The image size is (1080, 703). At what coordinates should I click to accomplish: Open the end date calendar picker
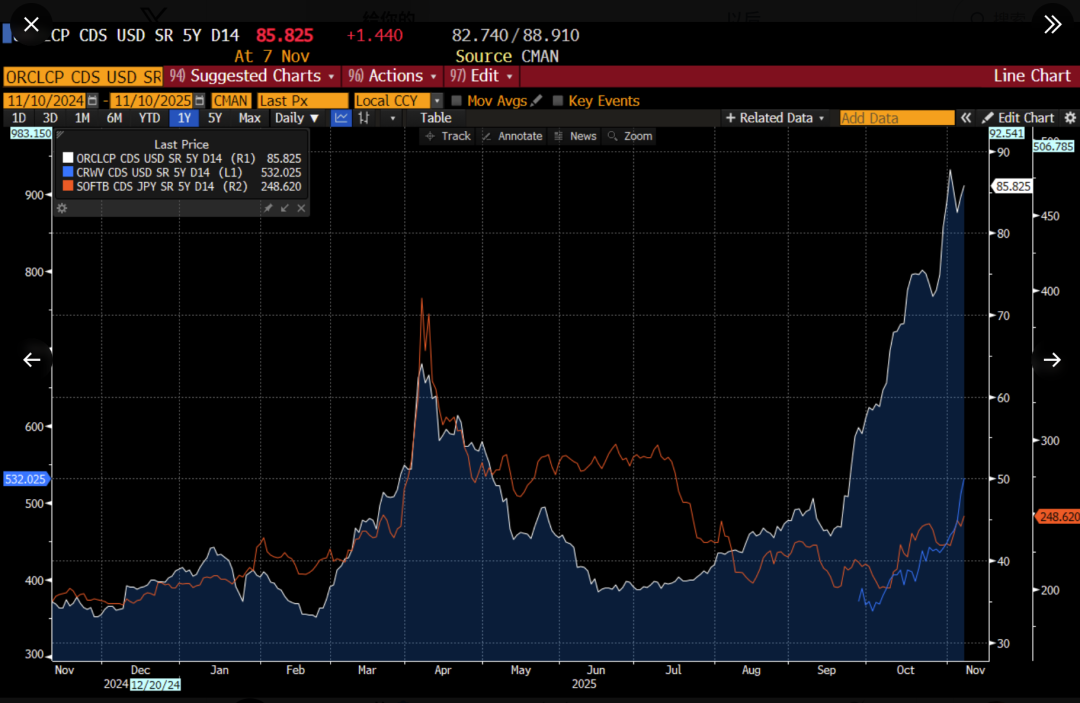(x=200, y=101)
